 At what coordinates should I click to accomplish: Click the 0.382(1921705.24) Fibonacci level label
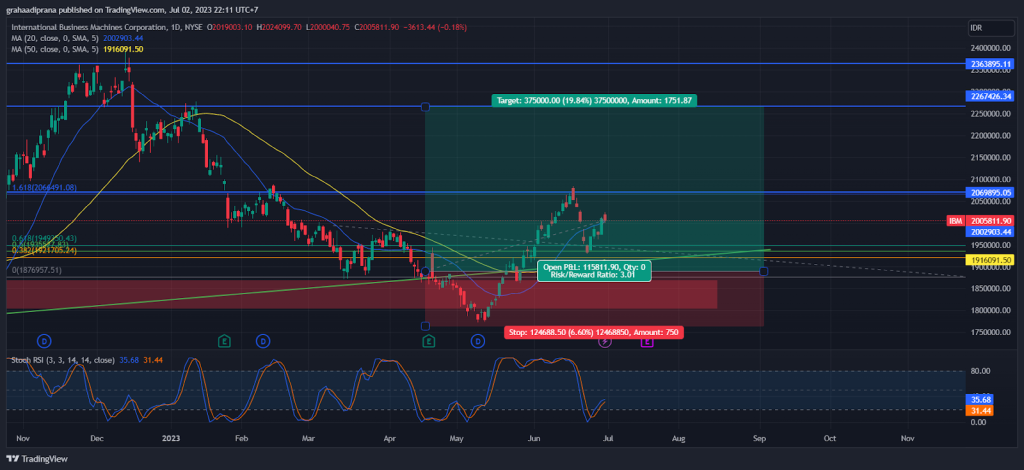click(44, 250)
